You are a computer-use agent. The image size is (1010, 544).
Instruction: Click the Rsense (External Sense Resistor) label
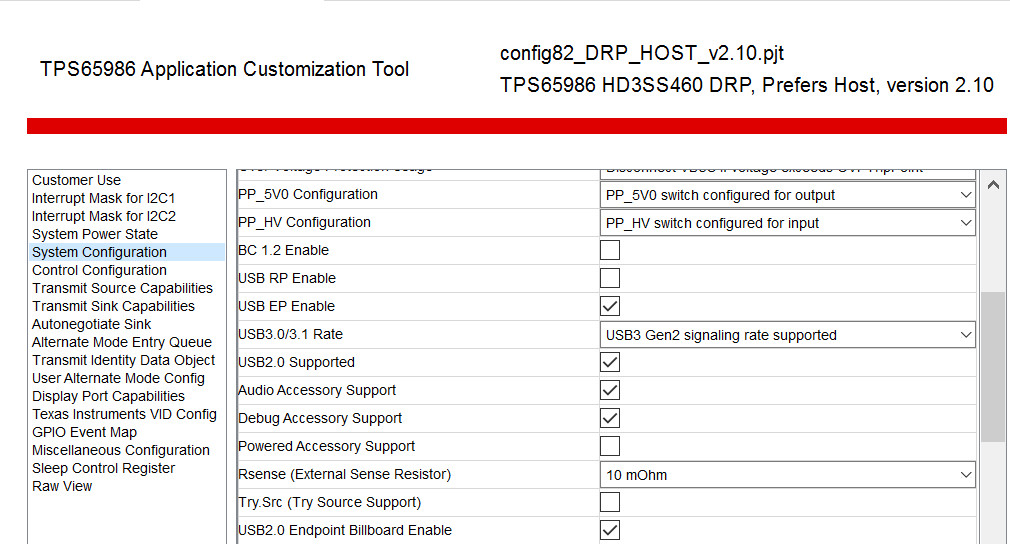click(x=345, y=474)
